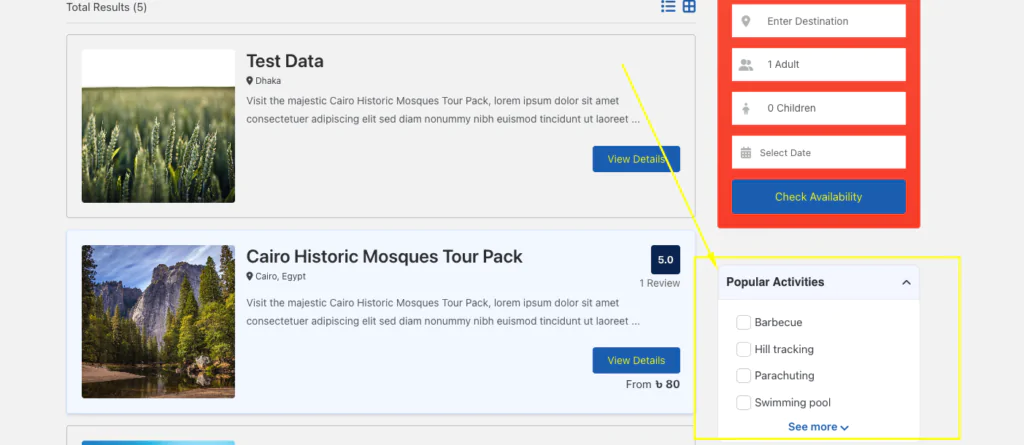Click the Popular Activities heading text

coord(775,282)
